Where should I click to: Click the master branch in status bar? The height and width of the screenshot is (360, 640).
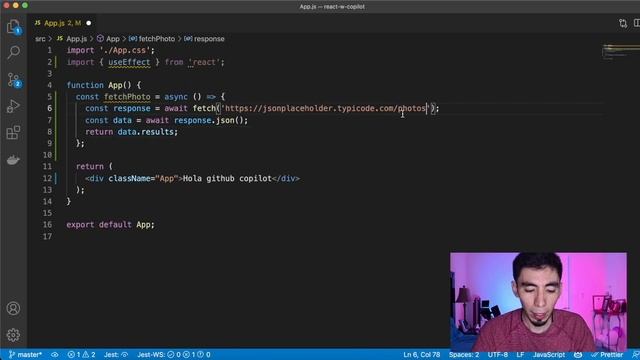[25, 355]
